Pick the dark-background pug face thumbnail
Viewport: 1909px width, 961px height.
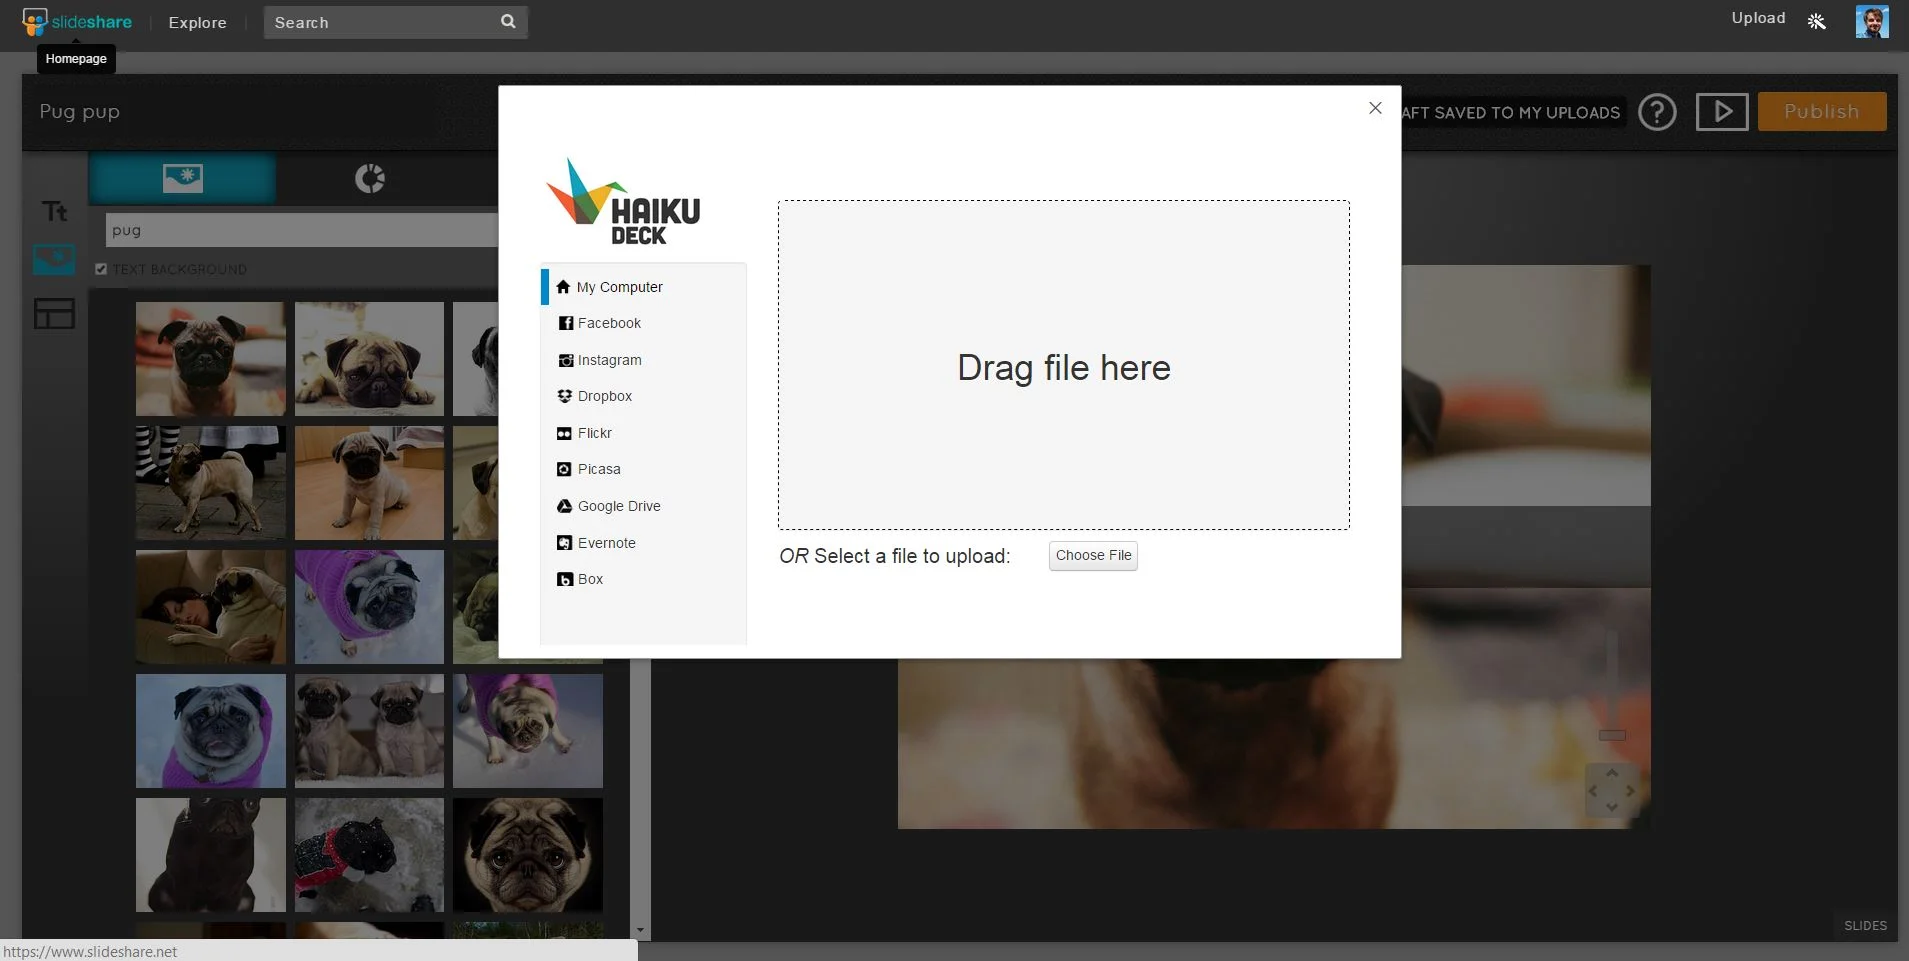pos(528,855)
